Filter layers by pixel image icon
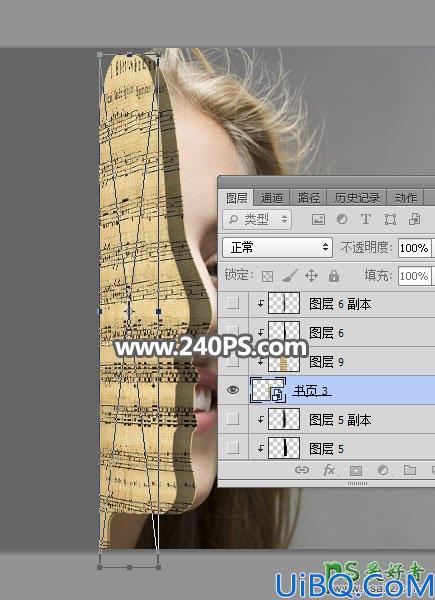This screenshot has width=435, height=600. point(318,219)
